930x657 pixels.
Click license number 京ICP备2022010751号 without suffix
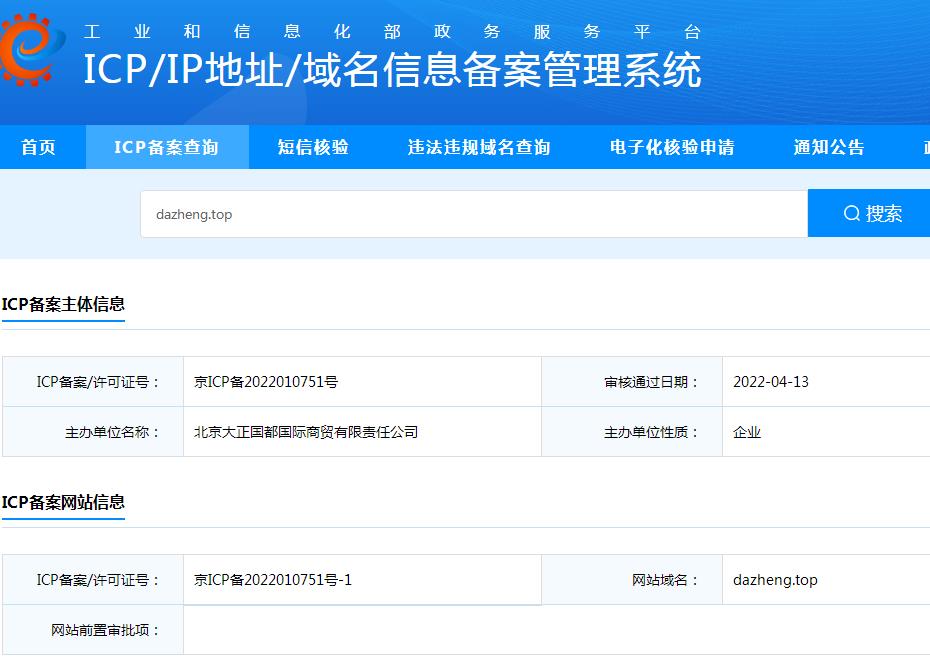266,382
